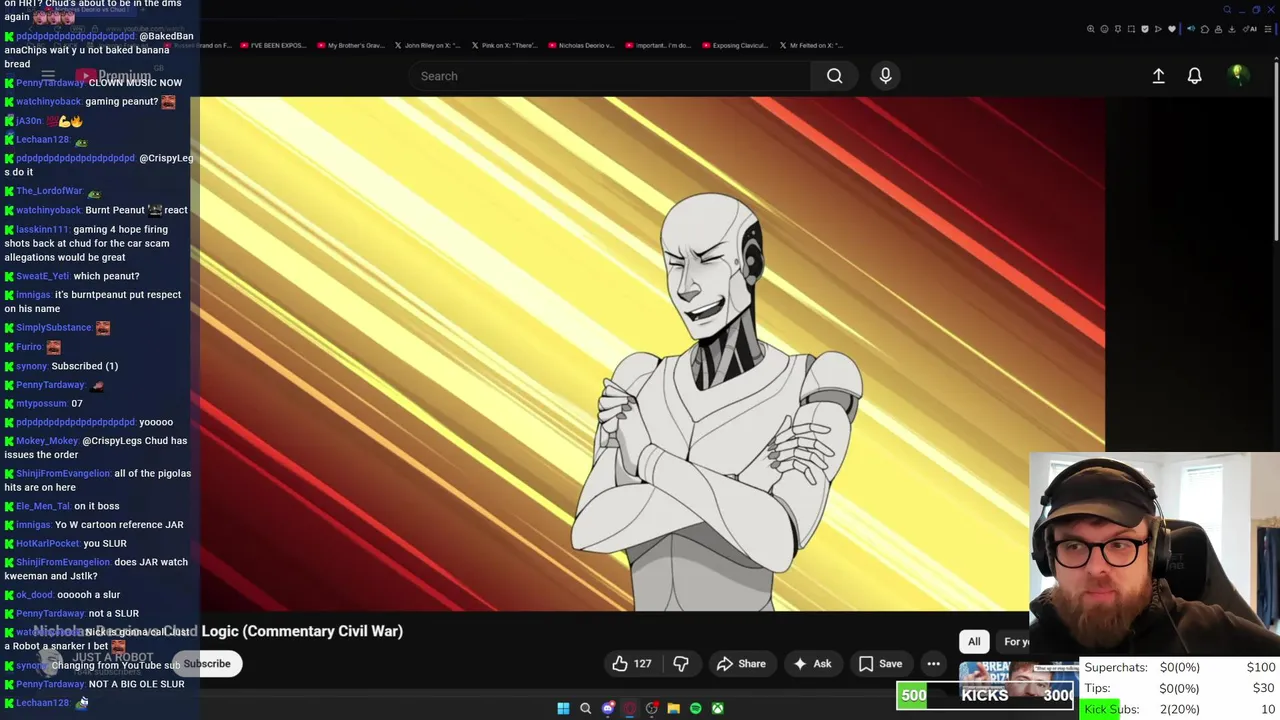The image size is (1280, 720).
Task: Switch to "My Brother's Grav..." browser tab
Action: point(349,45)
